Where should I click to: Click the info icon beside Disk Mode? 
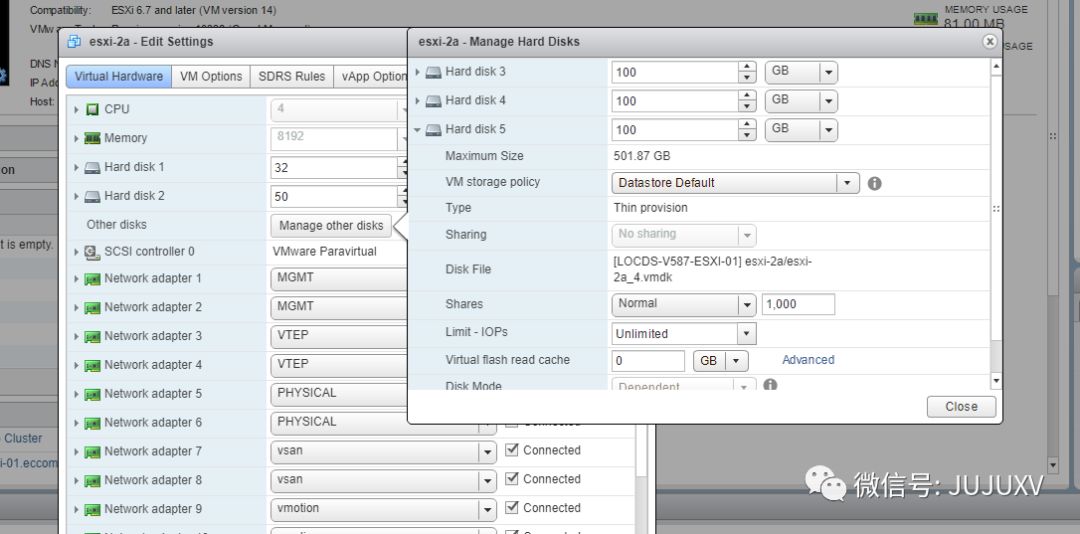[770, 384]
